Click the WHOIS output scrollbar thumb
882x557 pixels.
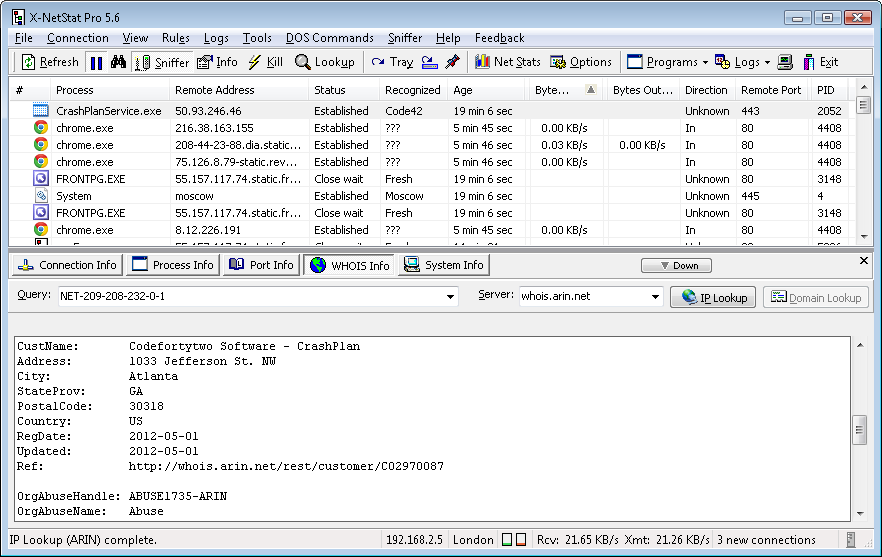(x=860, y=430)
